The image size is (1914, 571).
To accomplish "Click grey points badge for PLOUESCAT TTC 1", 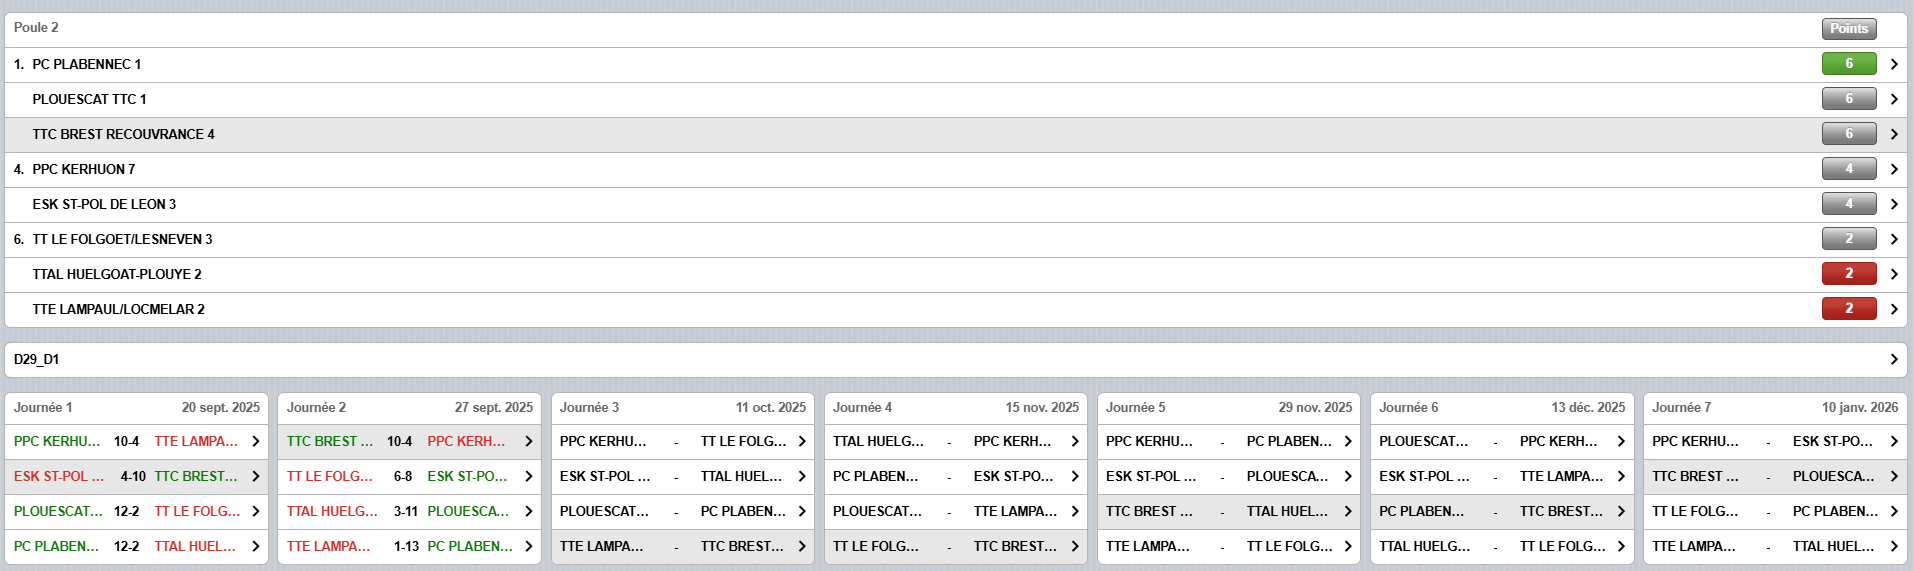I will (1848, 99).
